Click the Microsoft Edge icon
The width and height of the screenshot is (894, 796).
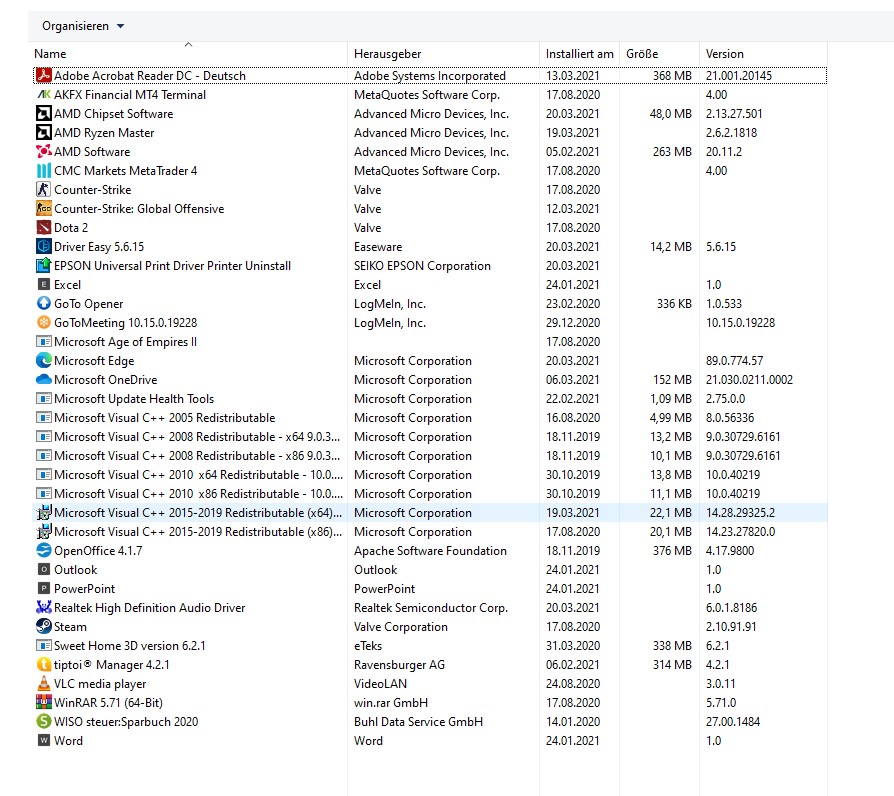tap(43, 361)
